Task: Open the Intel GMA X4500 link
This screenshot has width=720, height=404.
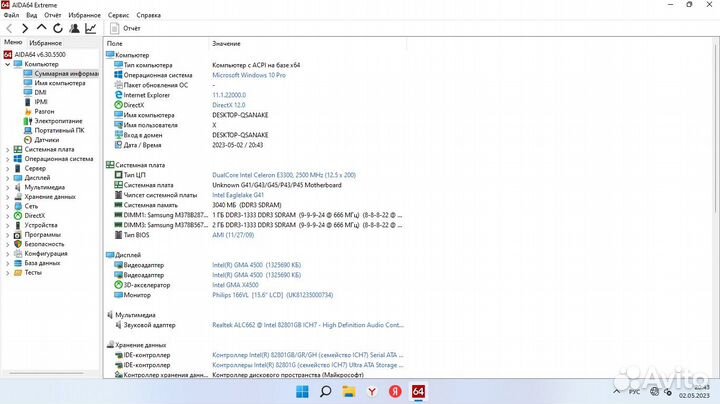Action: 235,285
